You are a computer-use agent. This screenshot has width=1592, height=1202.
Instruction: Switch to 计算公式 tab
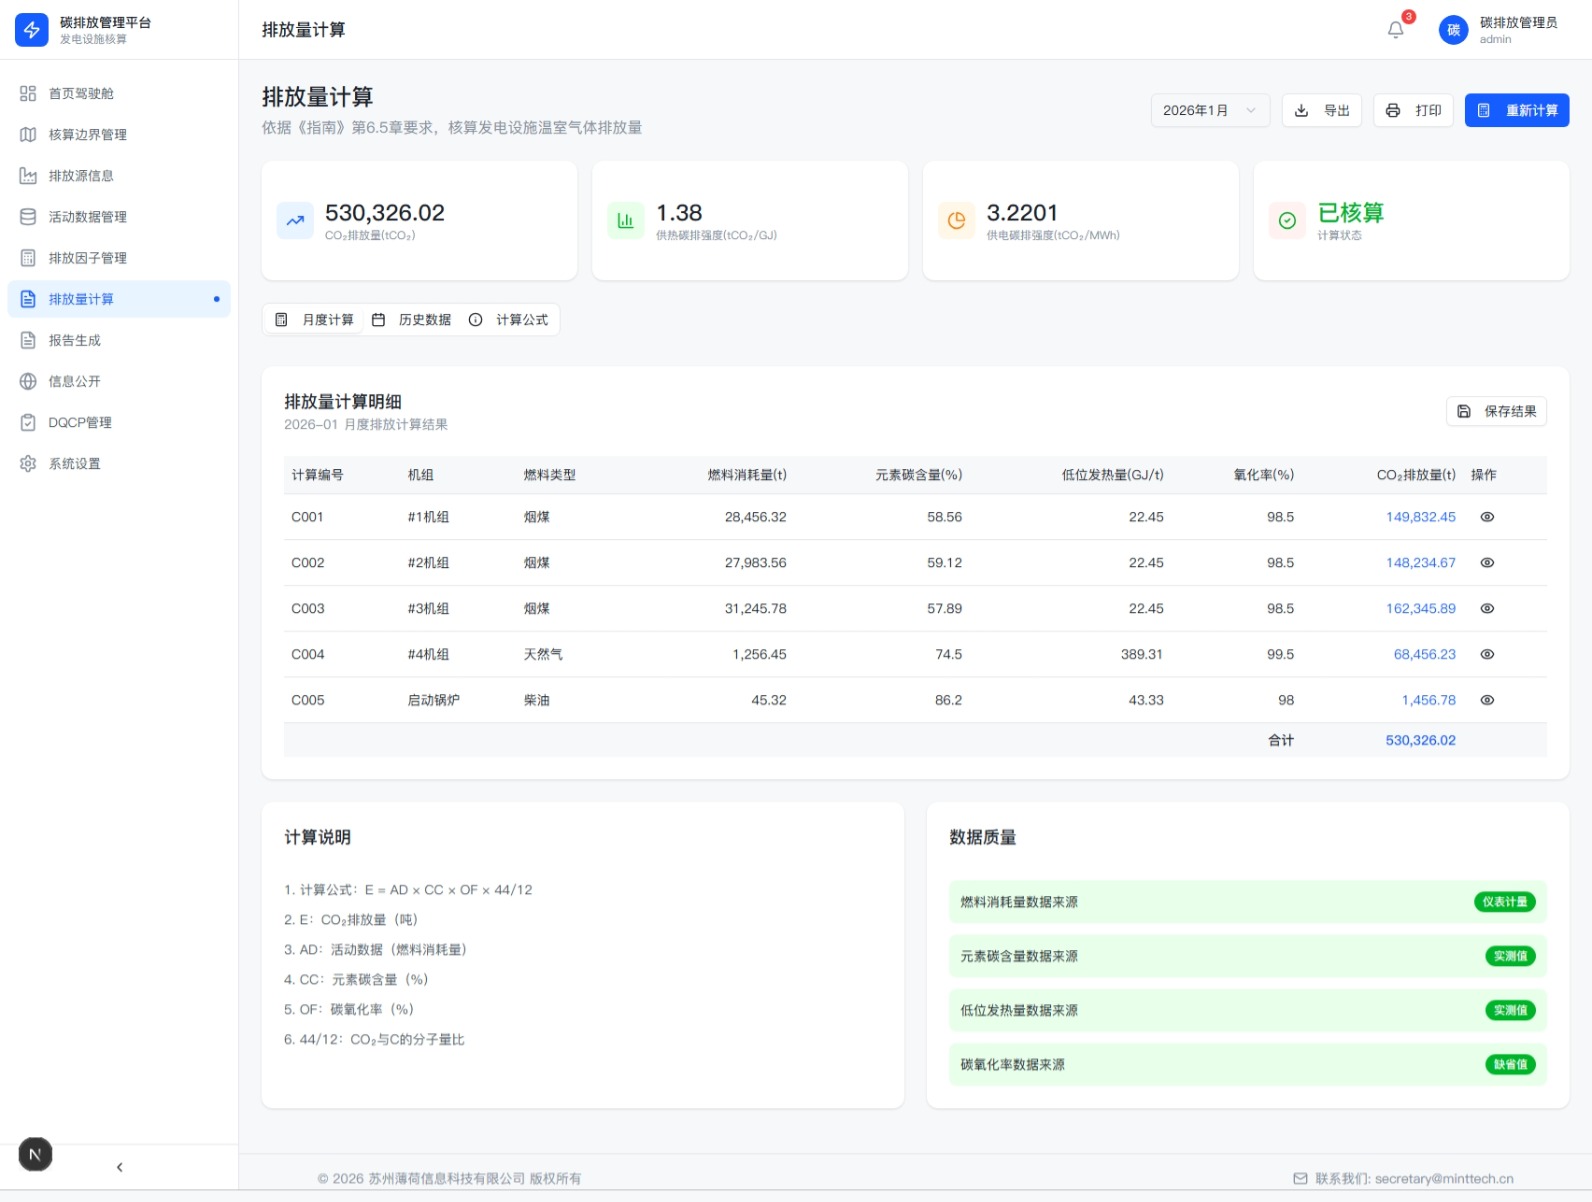click(x=510, y=320)
